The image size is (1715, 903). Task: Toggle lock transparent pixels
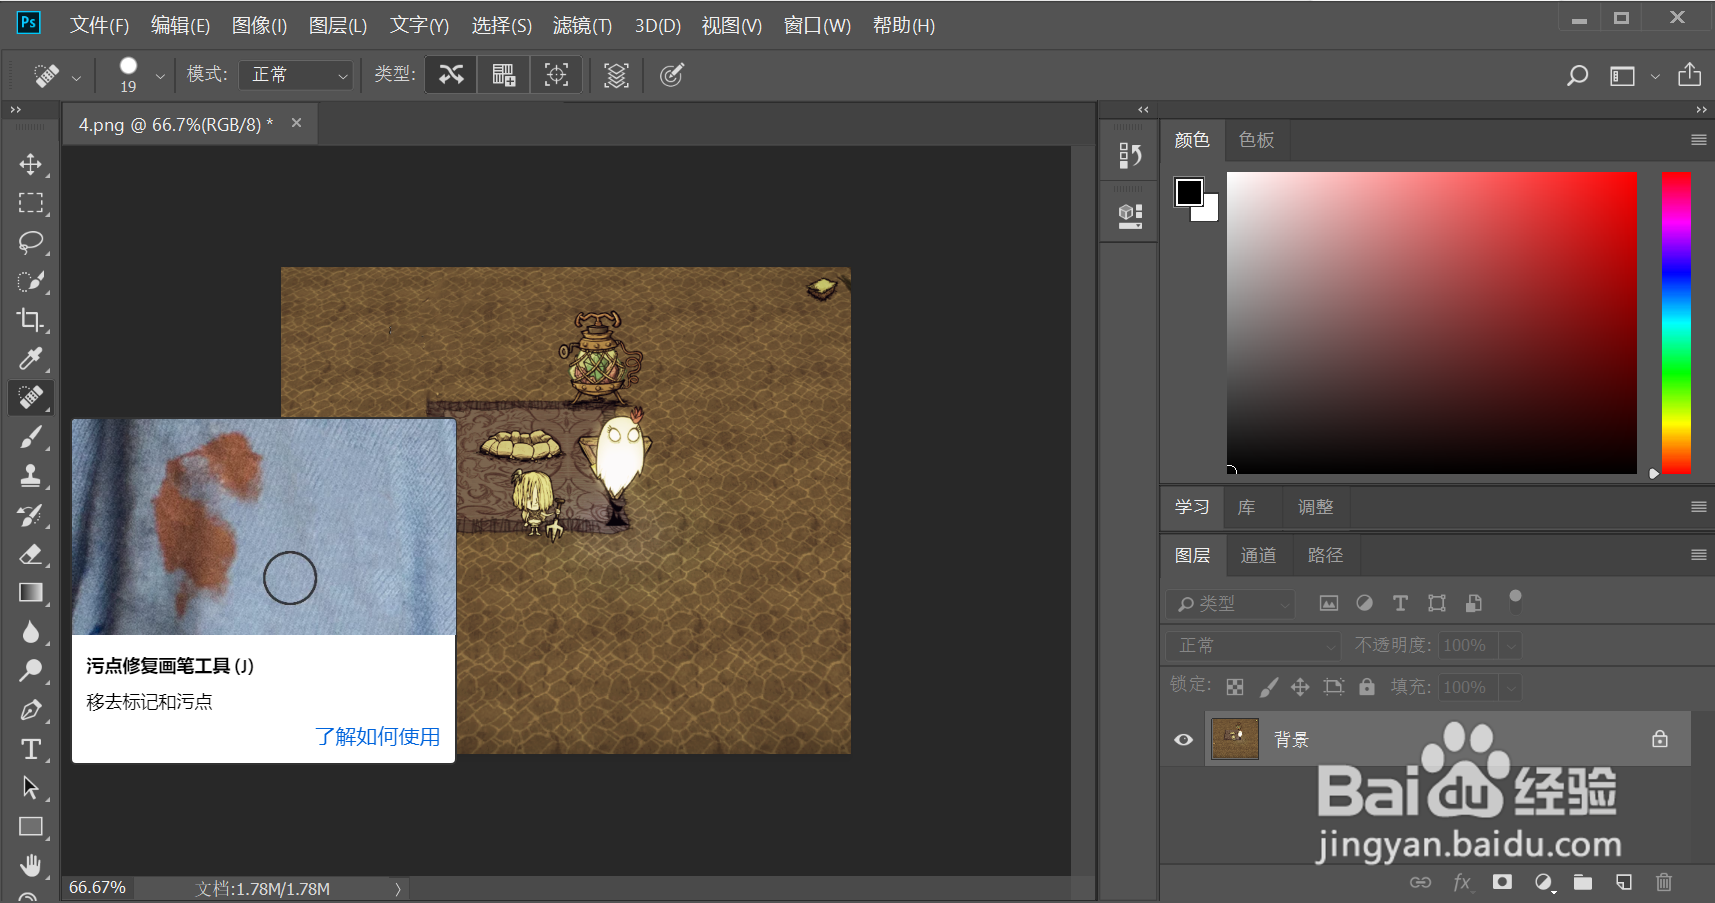pos(1235,687)
